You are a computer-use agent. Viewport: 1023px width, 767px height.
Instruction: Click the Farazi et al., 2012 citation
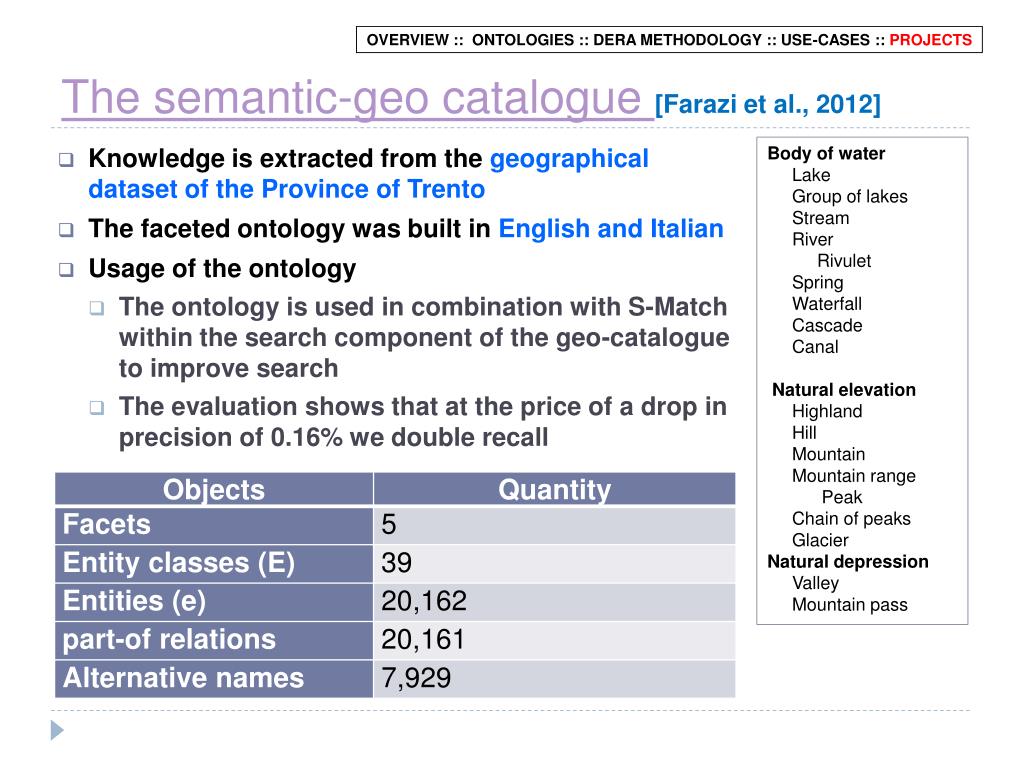[x=768, y=104]
